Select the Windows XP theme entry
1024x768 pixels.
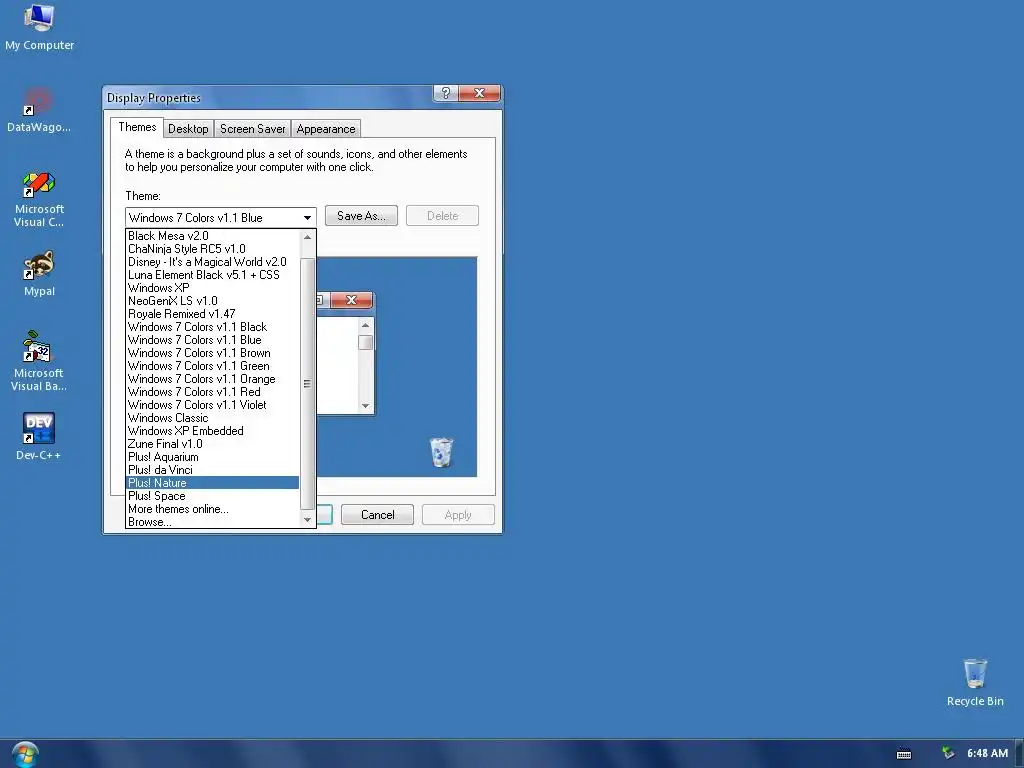click(x=212, y=288)
